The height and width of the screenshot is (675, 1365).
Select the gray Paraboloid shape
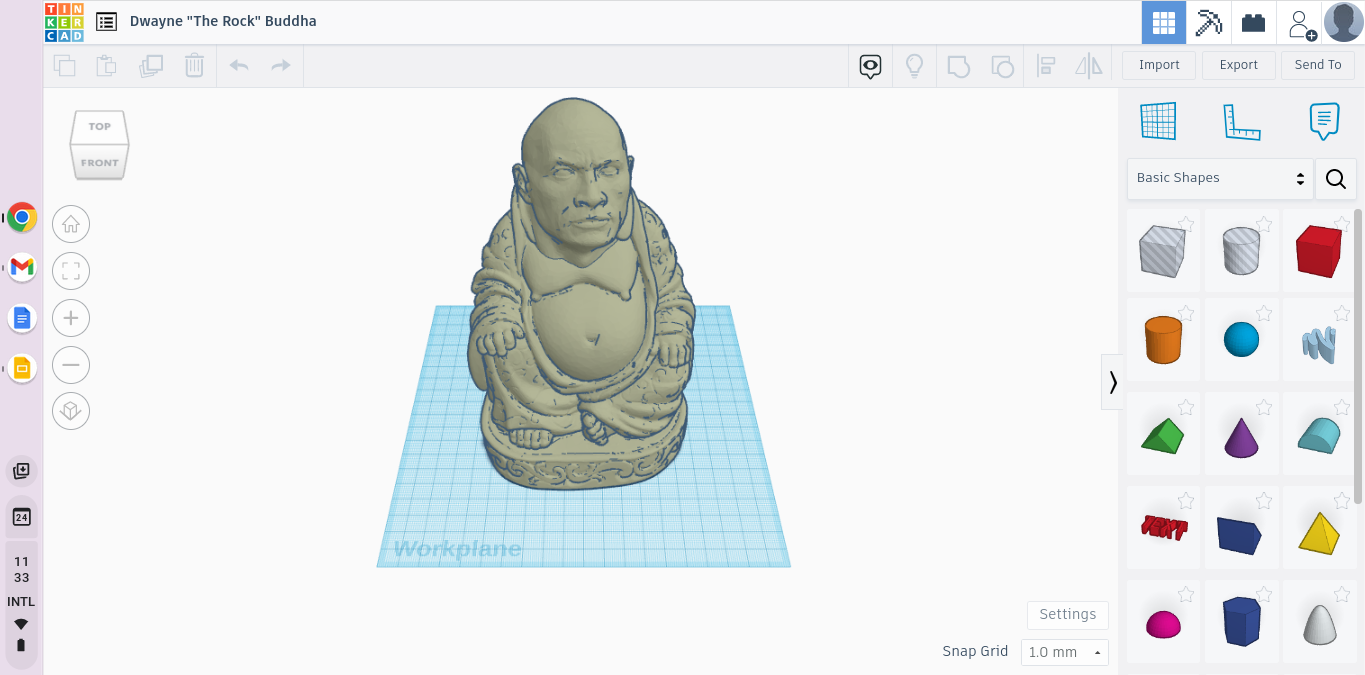(1319, 624)
